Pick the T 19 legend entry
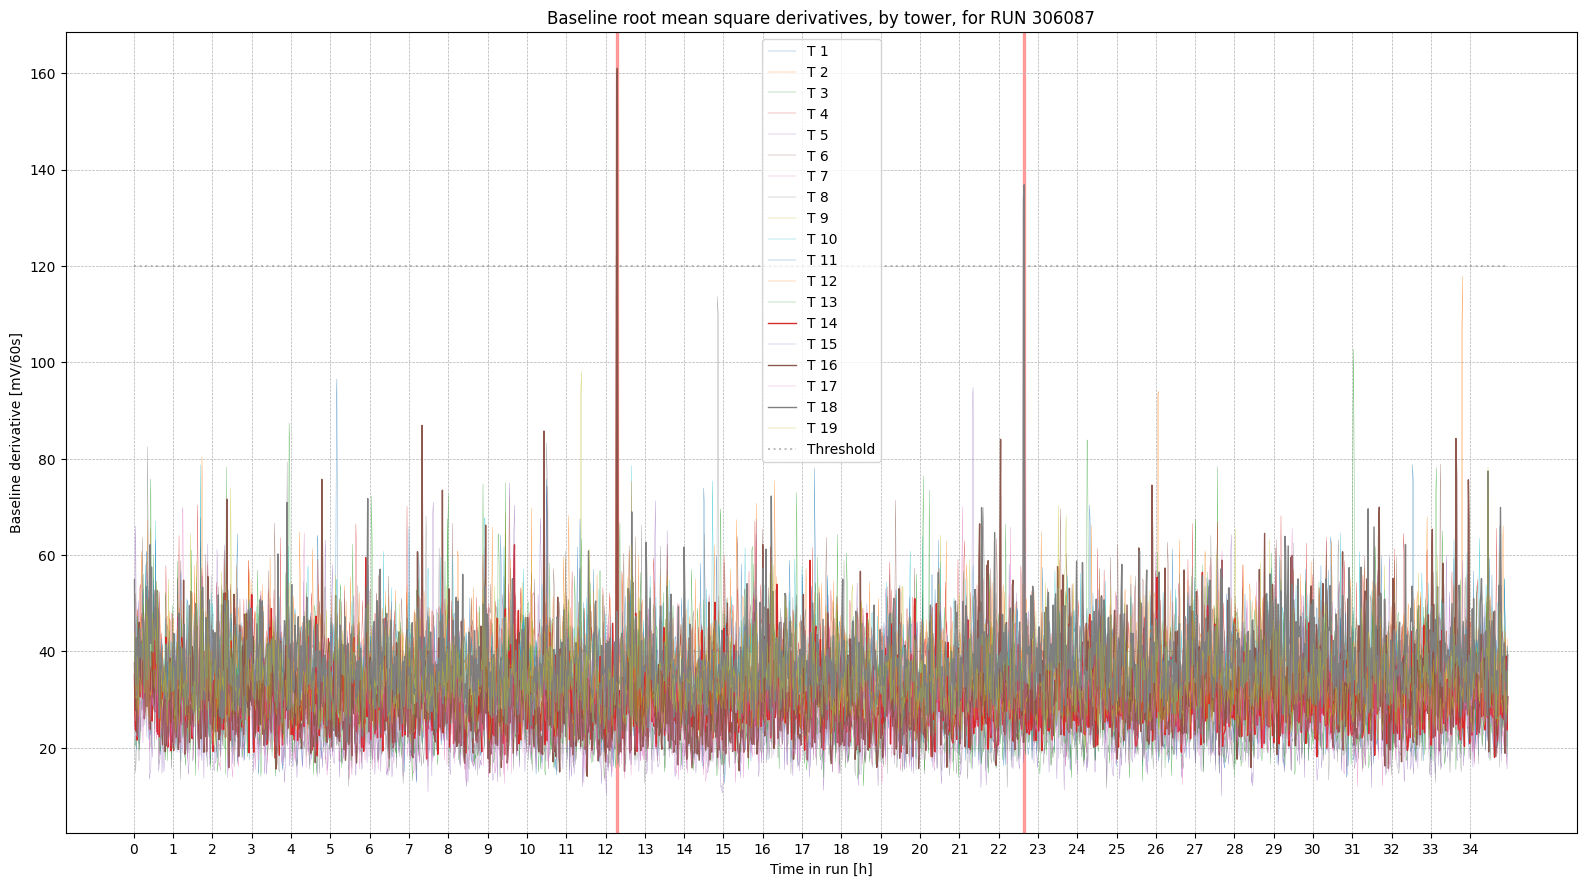Screen dimensions: 1587x886 pyautogui.click(x=821, y=428)
